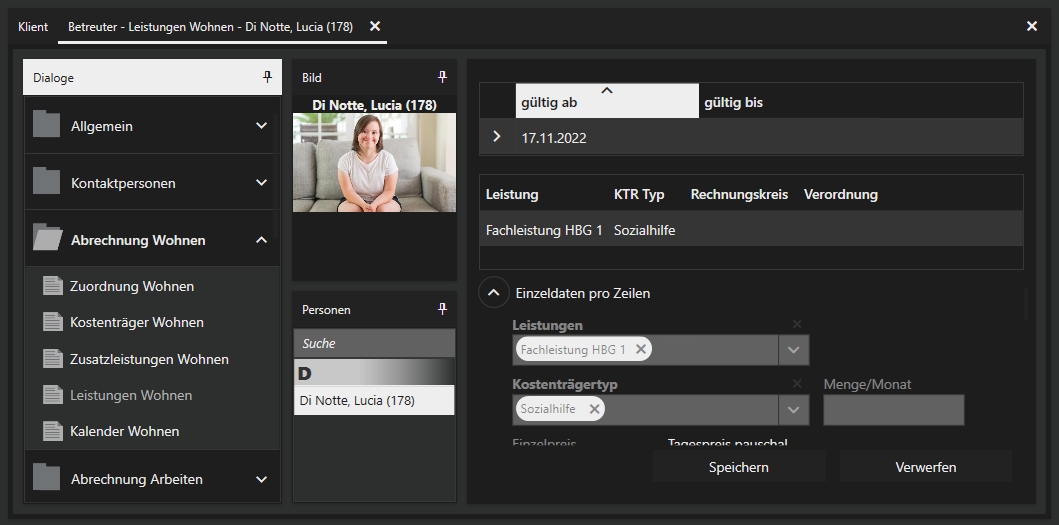Open the Leistungen dropdown arrow

[793, 350]
